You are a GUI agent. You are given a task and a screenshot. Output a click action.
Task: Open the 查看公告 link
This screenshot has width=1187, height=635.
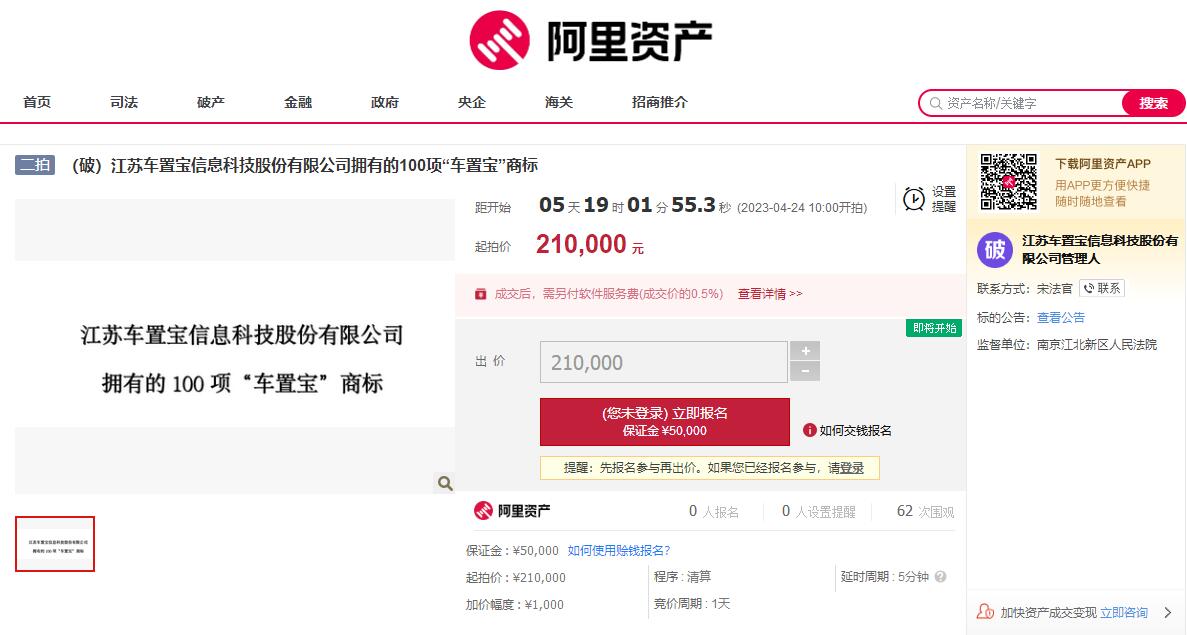pyautogui.click(x=1061, y=317)
